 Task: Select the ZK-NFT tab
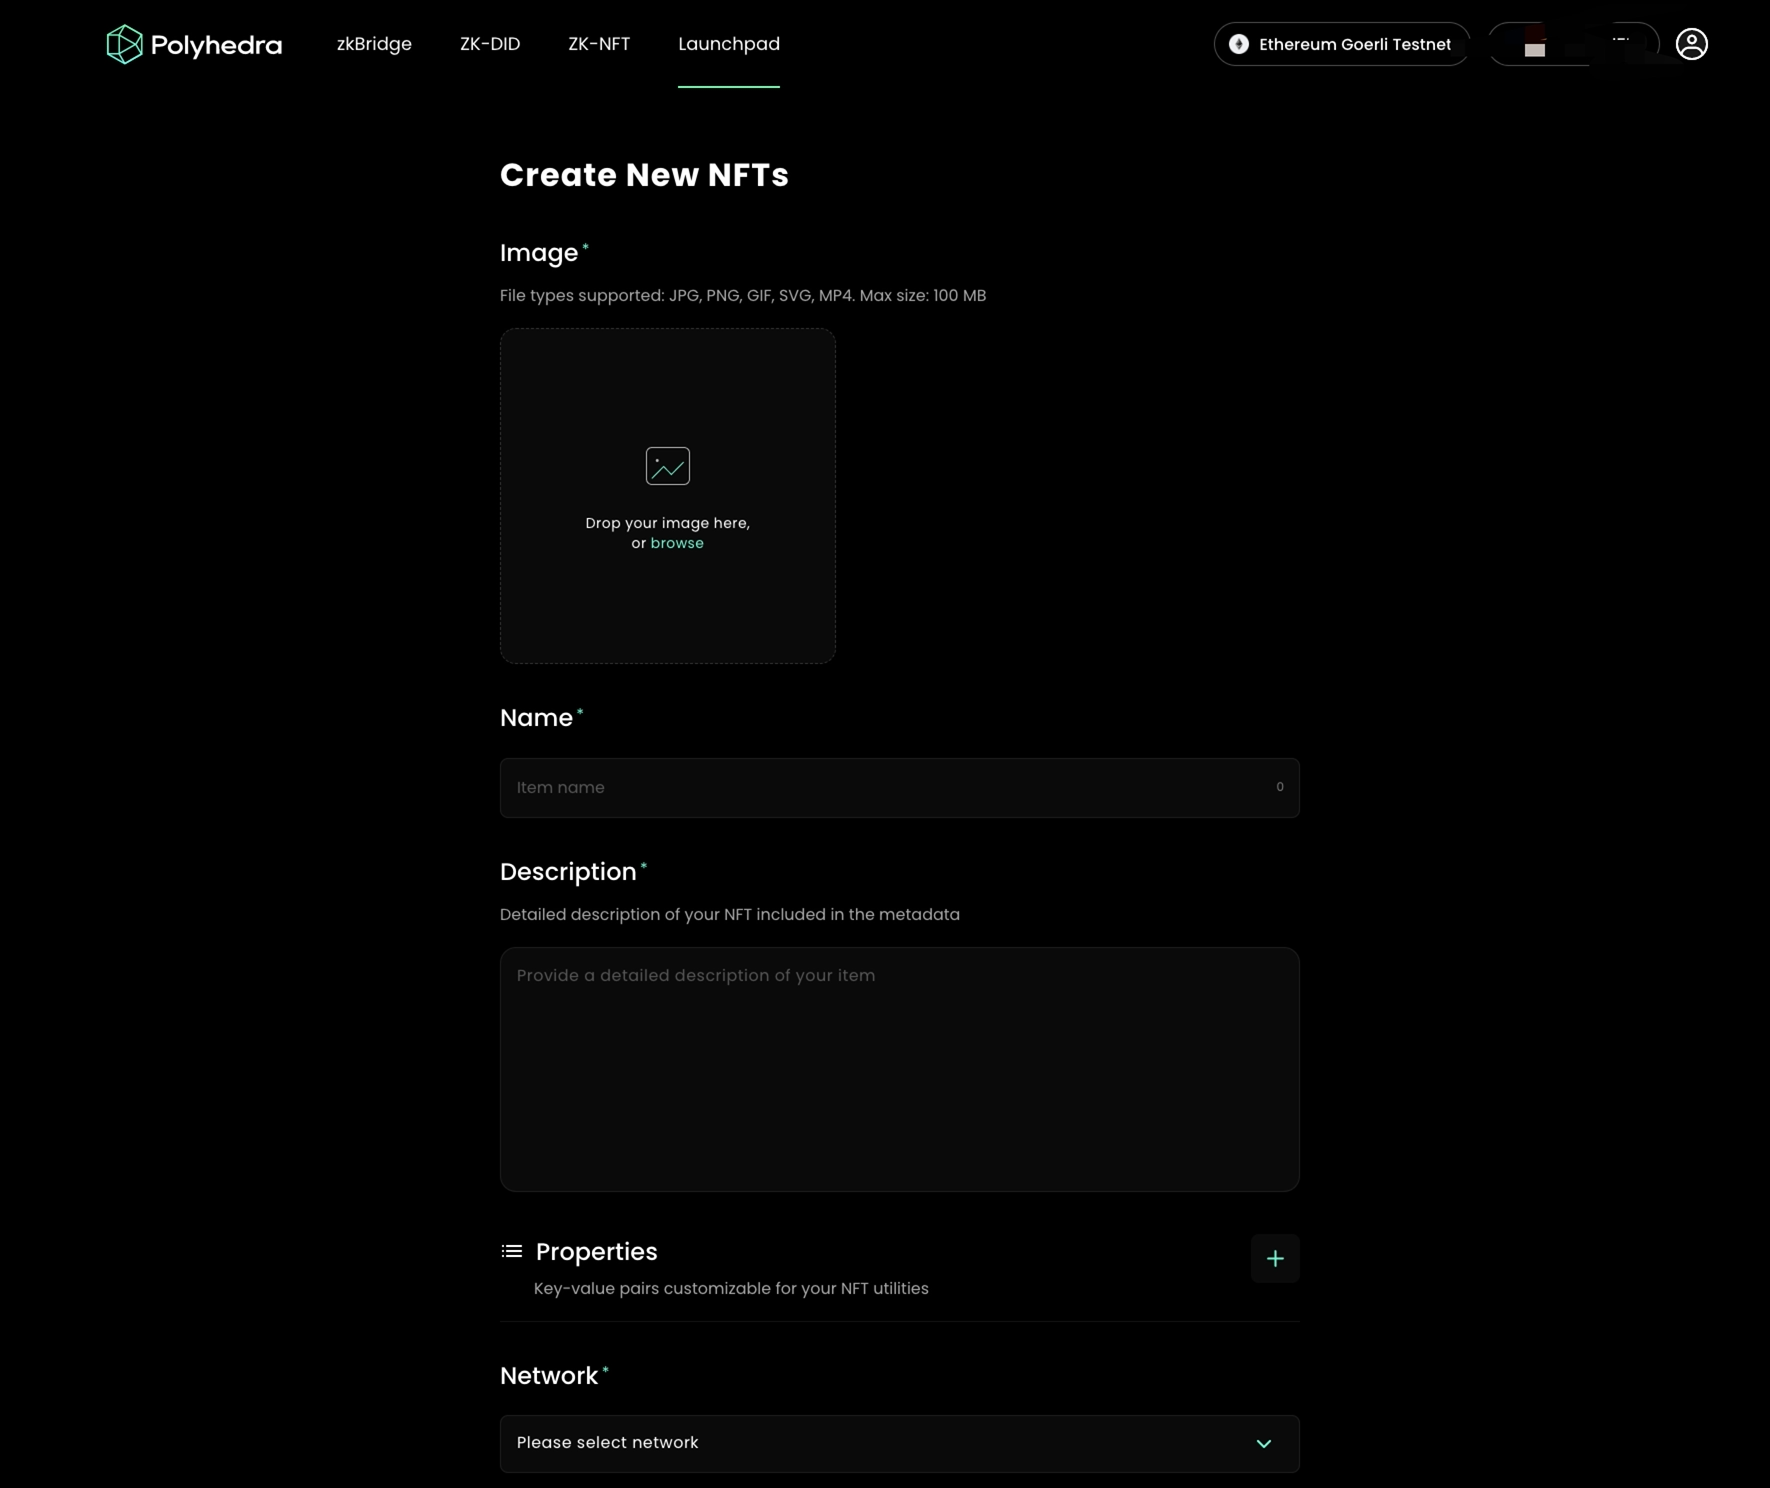click(x=599, y=44)
